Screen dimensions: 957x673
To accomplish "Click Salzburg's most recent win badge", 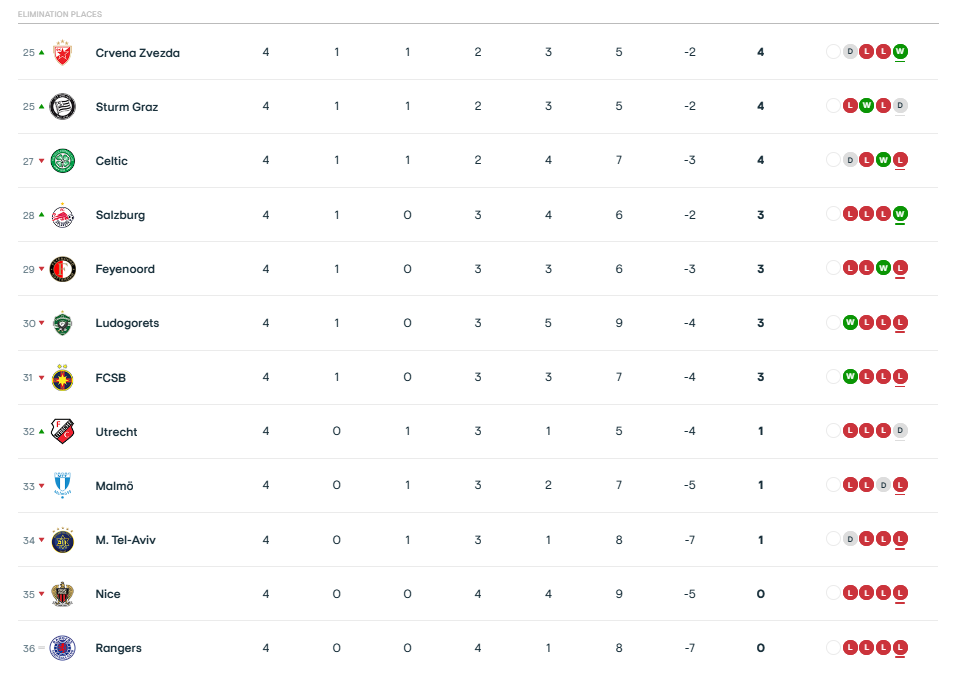I will pyautogui.click(x=900, y=214).
